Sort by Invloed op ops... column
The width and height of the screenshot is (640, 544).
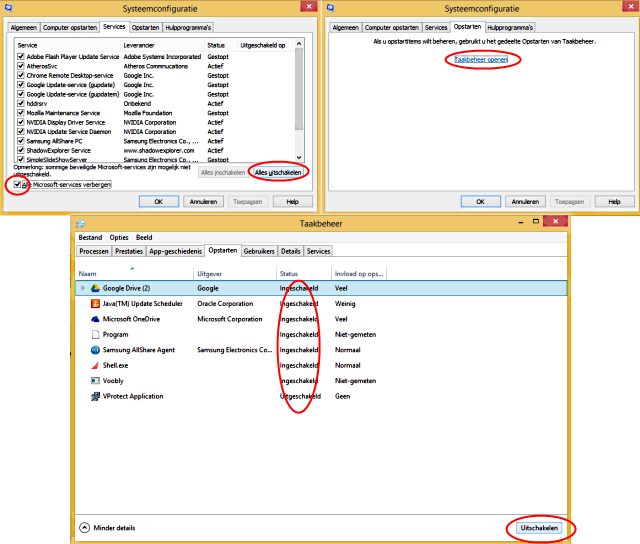[359, 273]
